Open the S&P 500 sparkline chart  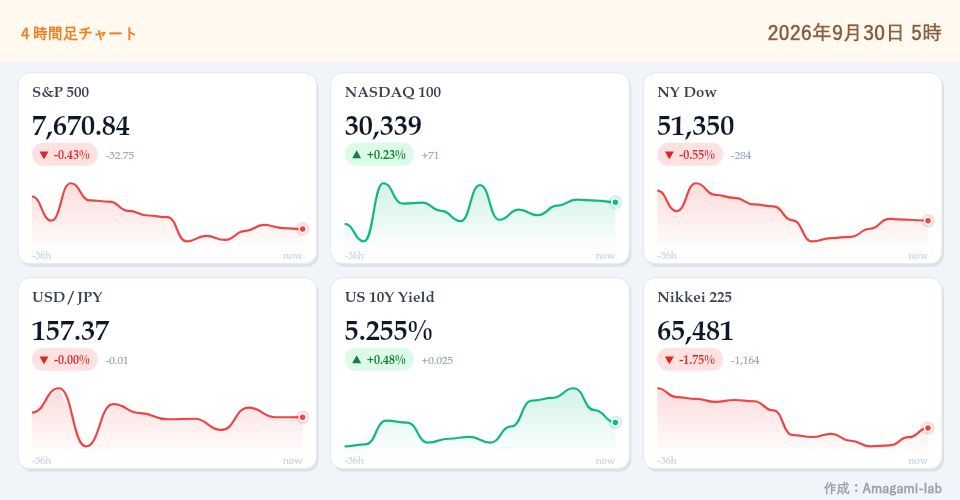(x=167, y=214)
